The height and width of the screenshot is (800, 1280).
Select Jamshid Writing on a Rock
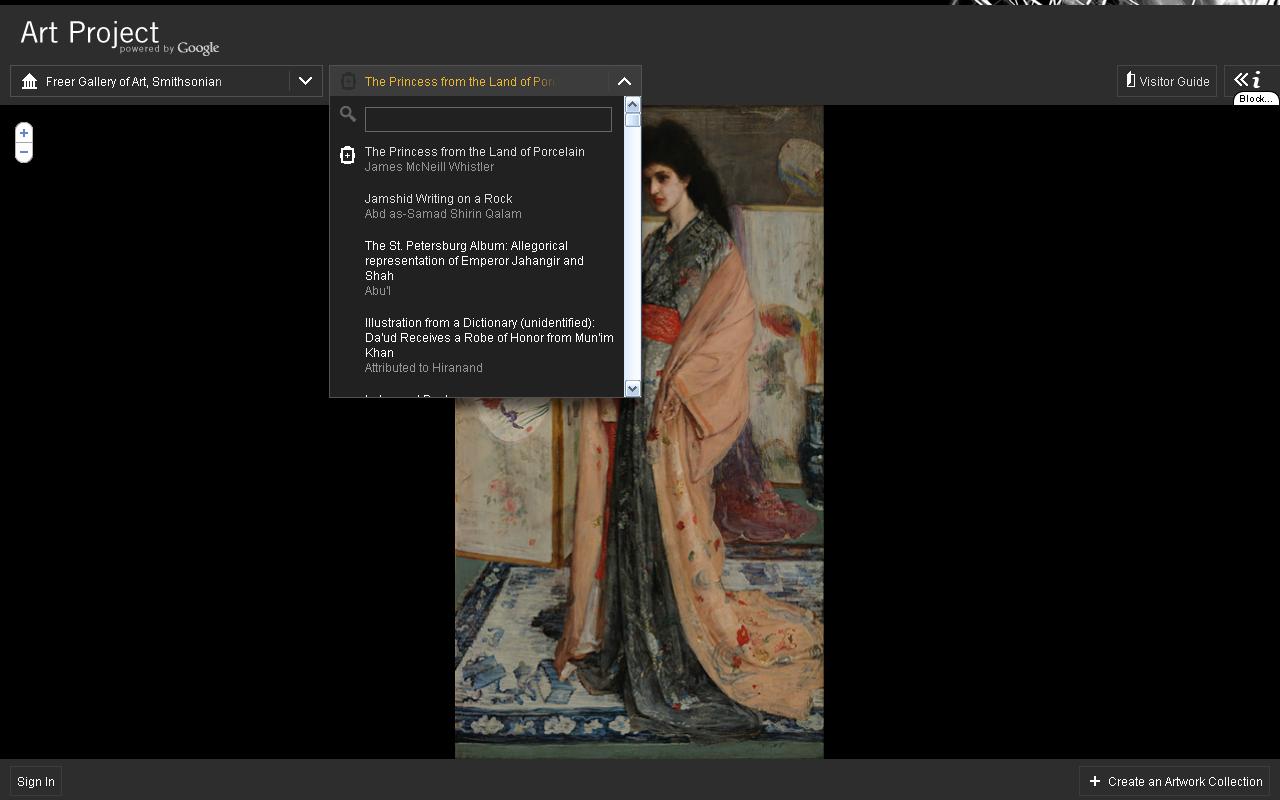point(439,199)
